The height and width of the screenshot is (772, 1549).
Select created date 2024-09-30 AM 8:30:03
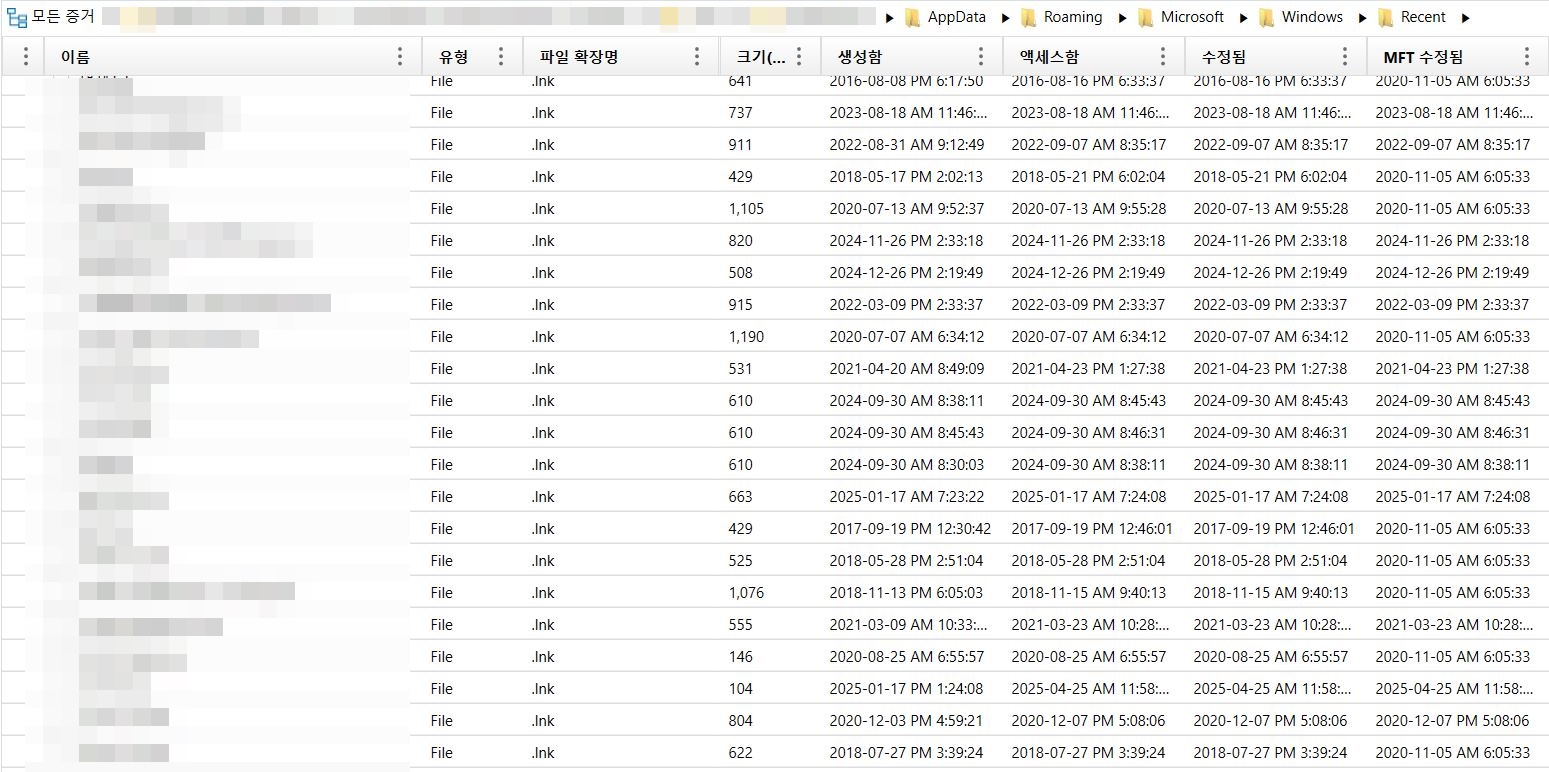click(906, 465)
